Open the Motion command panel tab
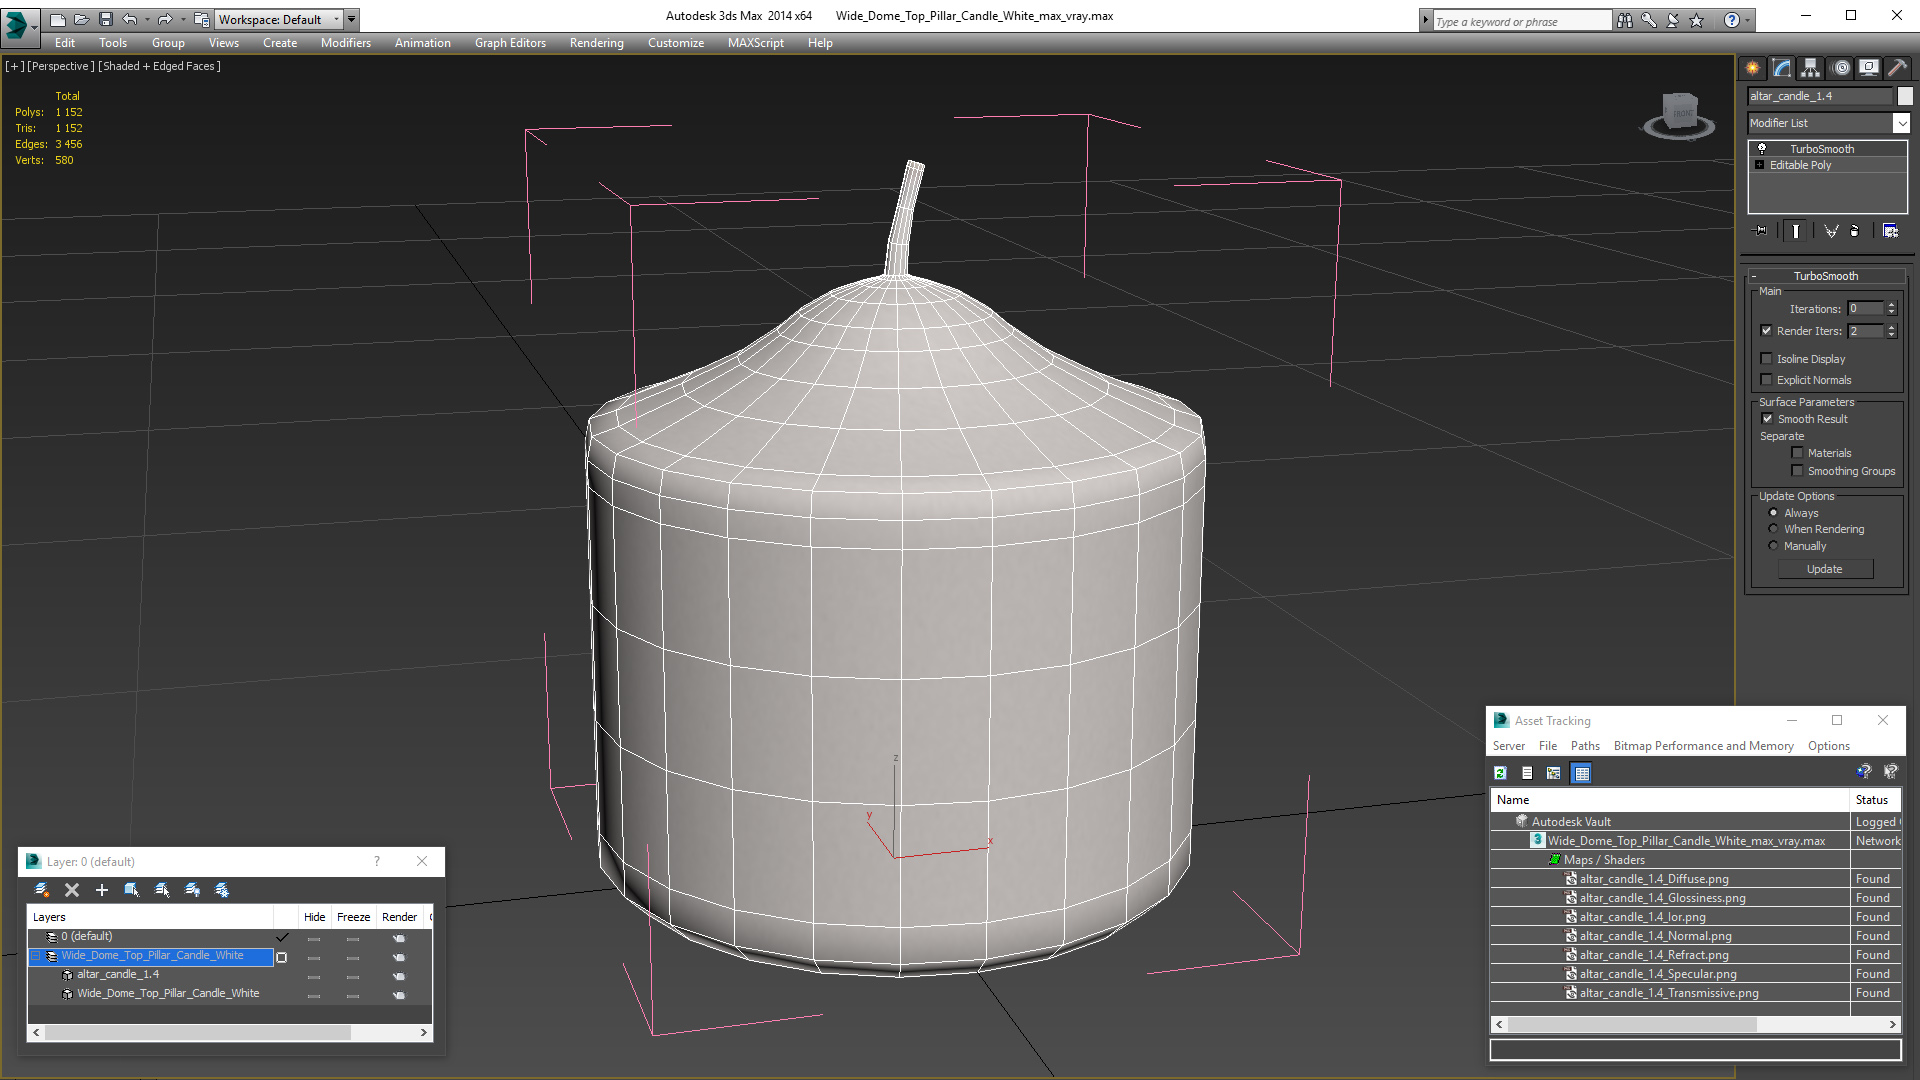 pos(1841,68)
